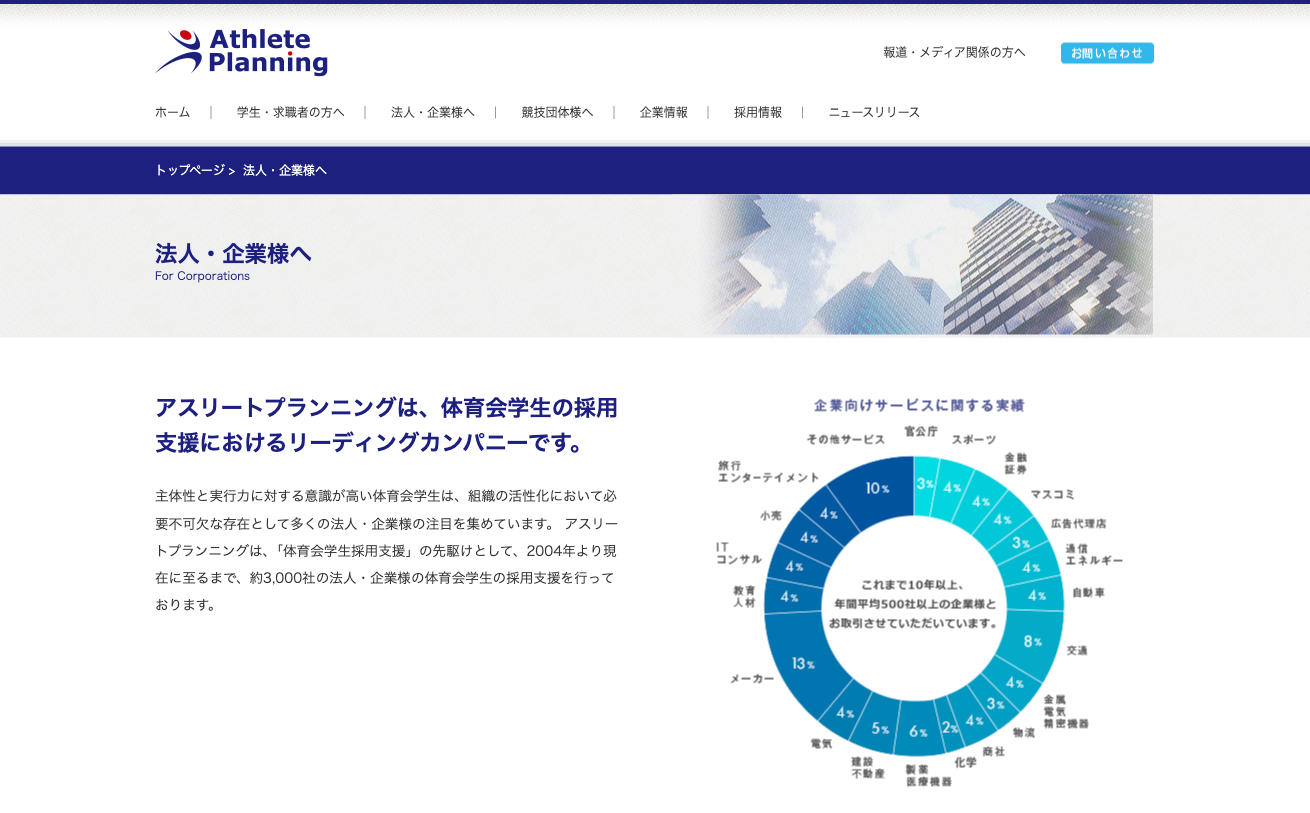The image size is (1310, 813).
Task: Open 学生・求職者の方へ menu item
Action: (x=290, y=112)
